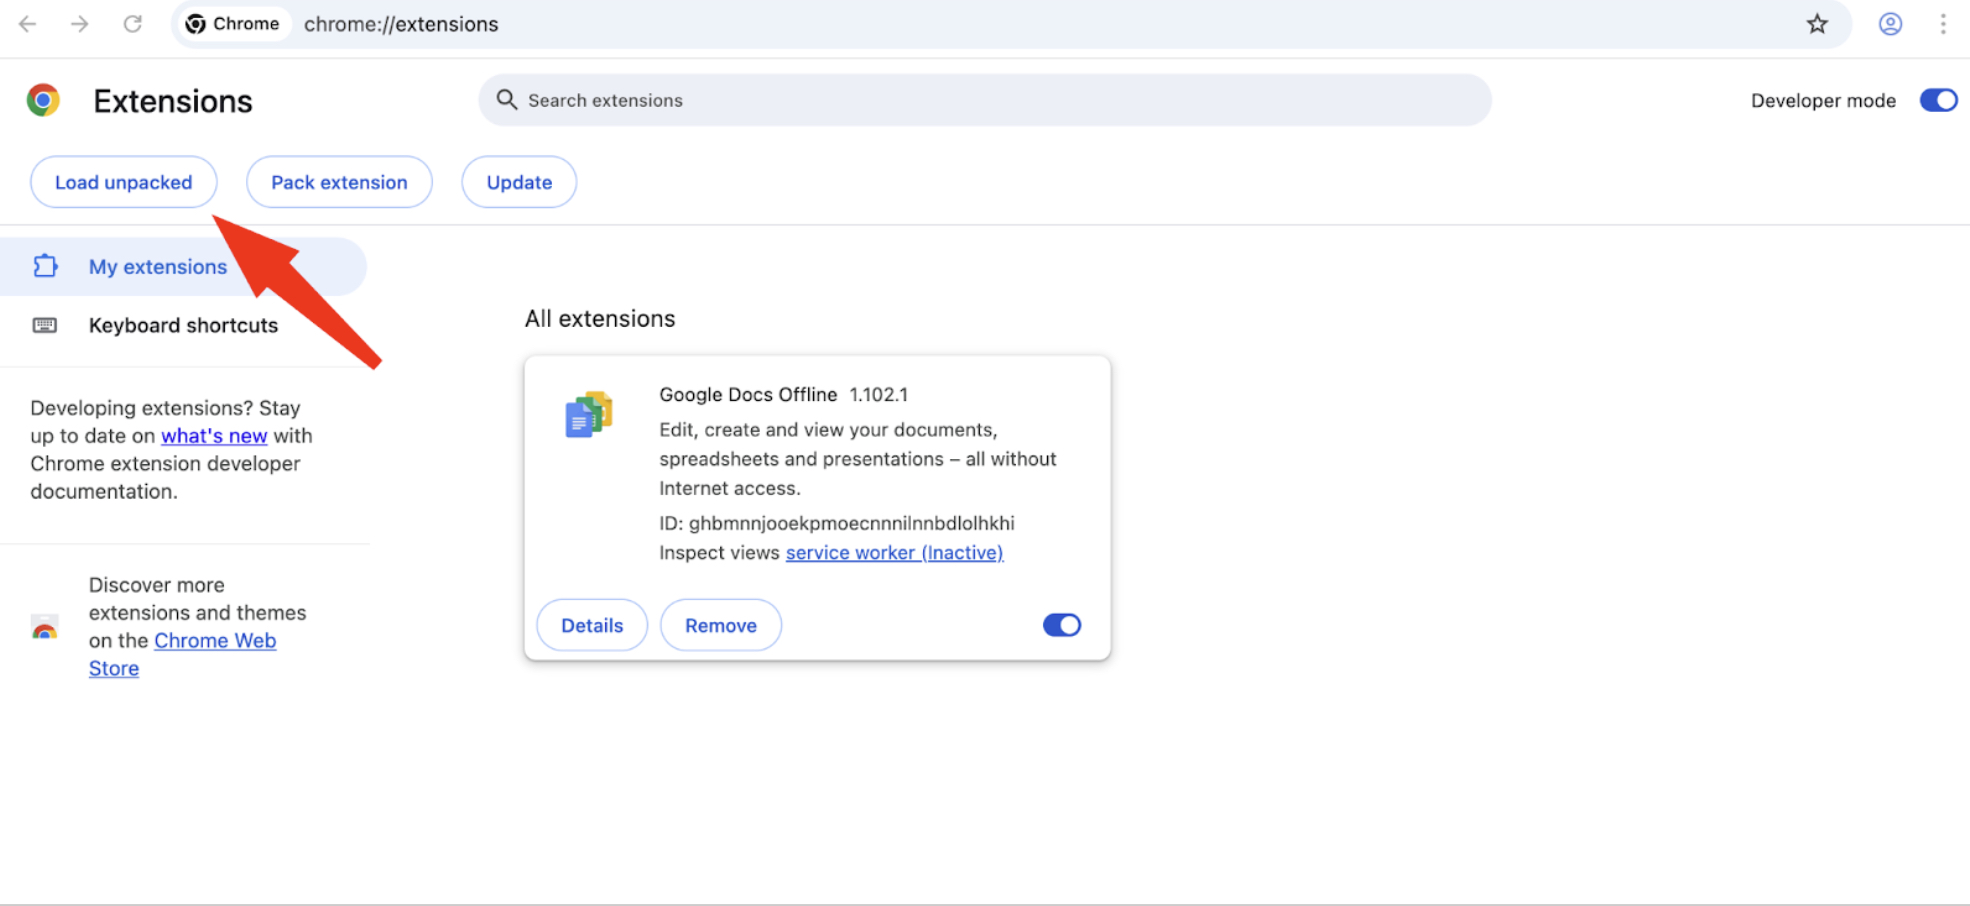Open Chrome's three-dot menu

[1943, 24]
